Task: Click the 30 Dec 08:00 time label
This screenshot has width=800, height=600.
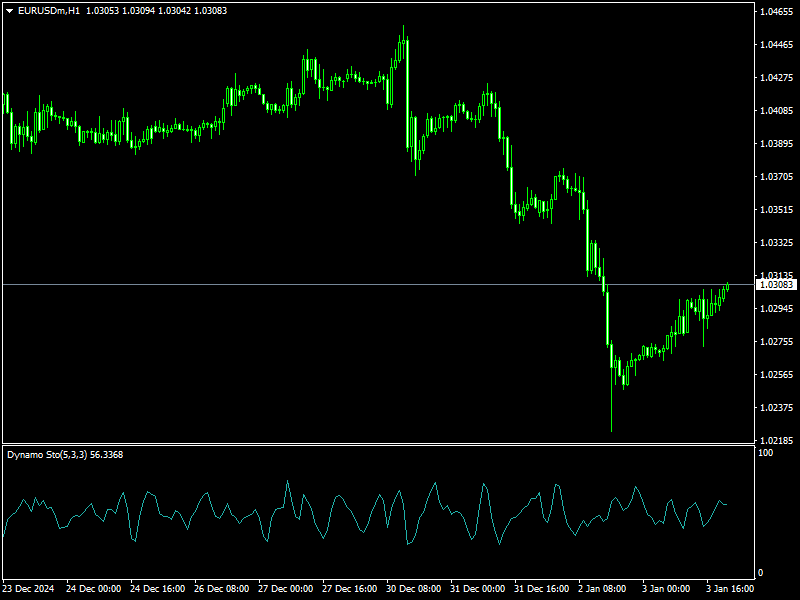Action: [x=413, y=589]
